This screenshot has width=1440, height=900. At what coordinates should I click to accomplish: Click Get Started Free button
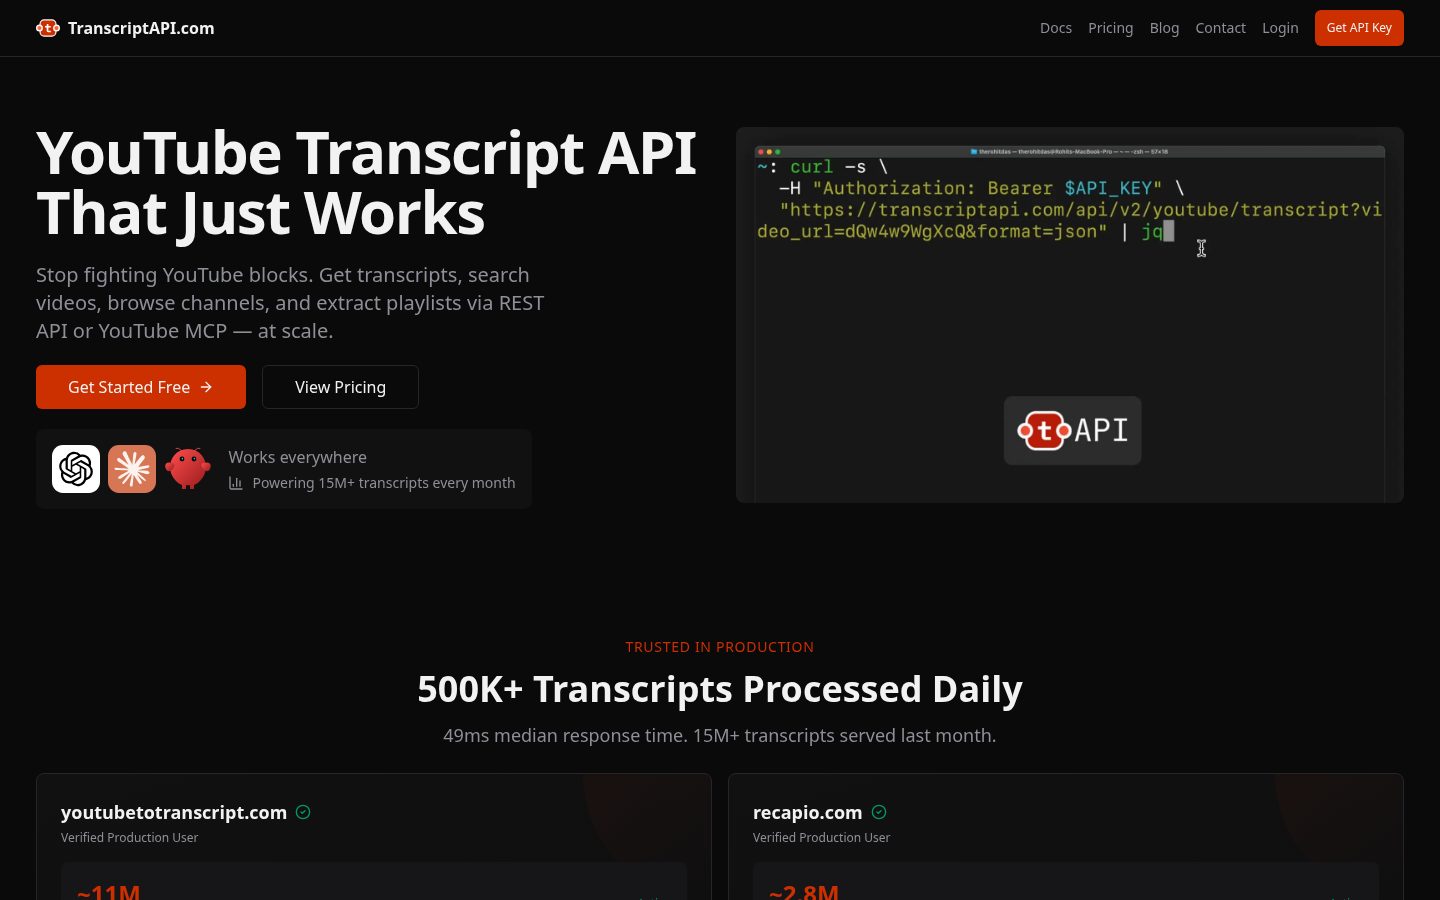point(141,387)
